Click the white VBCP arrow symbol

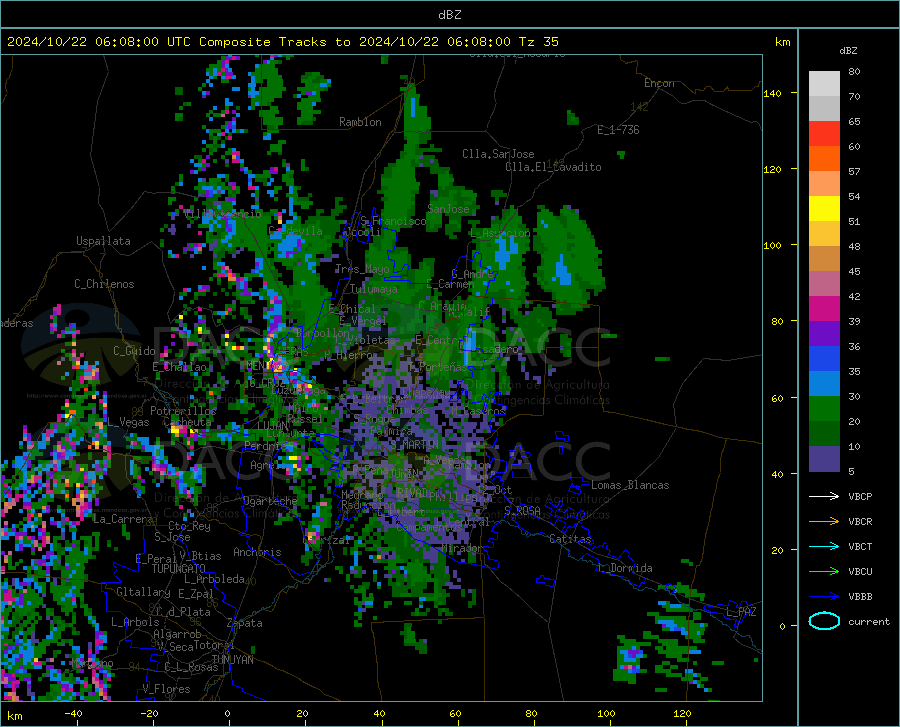[824, 496]
